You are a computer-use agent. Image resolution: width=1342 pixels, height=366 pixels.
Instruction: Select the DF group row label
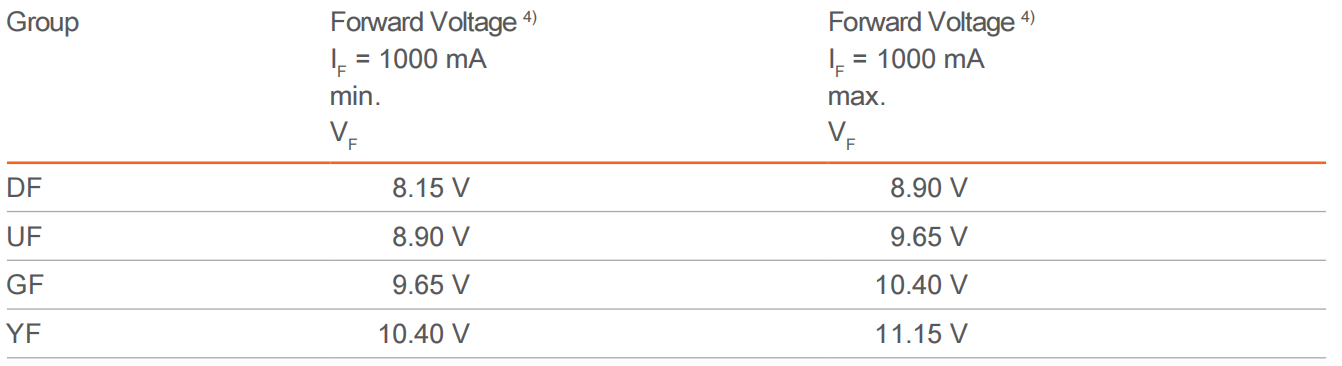click(x=24, y=188)
